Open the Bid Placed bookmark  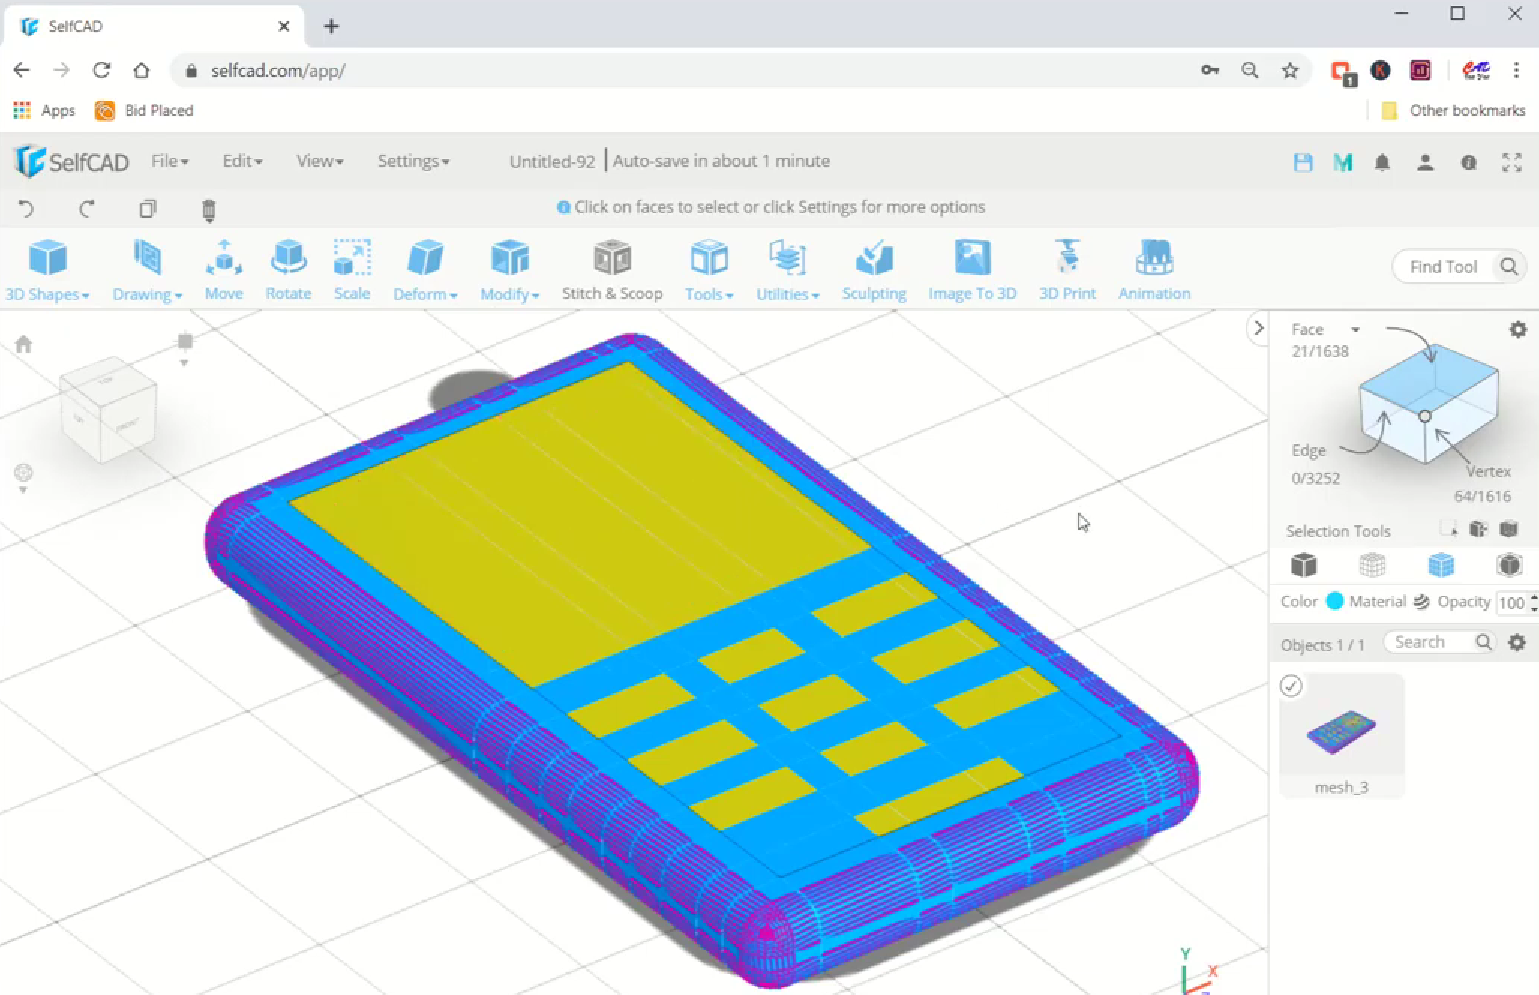[144, 110]
